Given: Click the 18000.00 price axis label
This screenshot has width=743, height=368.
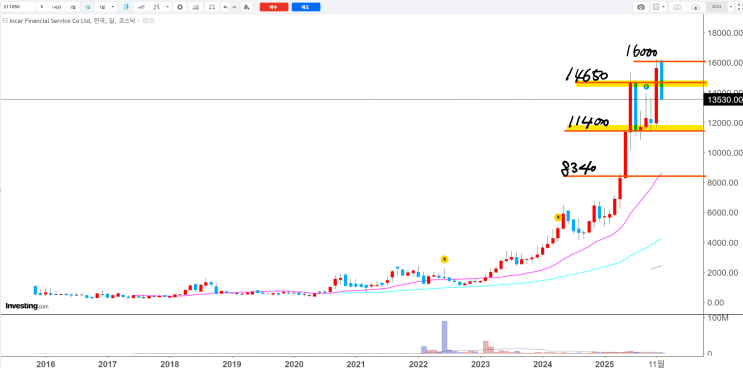Looking at the screenshot, I should coord(725,33).
